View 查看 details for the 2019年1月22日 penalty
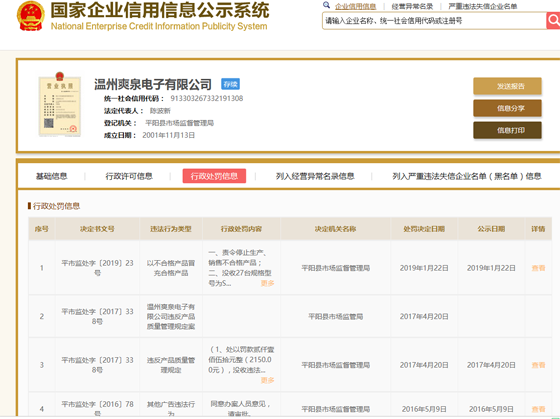Image resolution: width=560 pixels, height=419 pixels. [538, 268]
